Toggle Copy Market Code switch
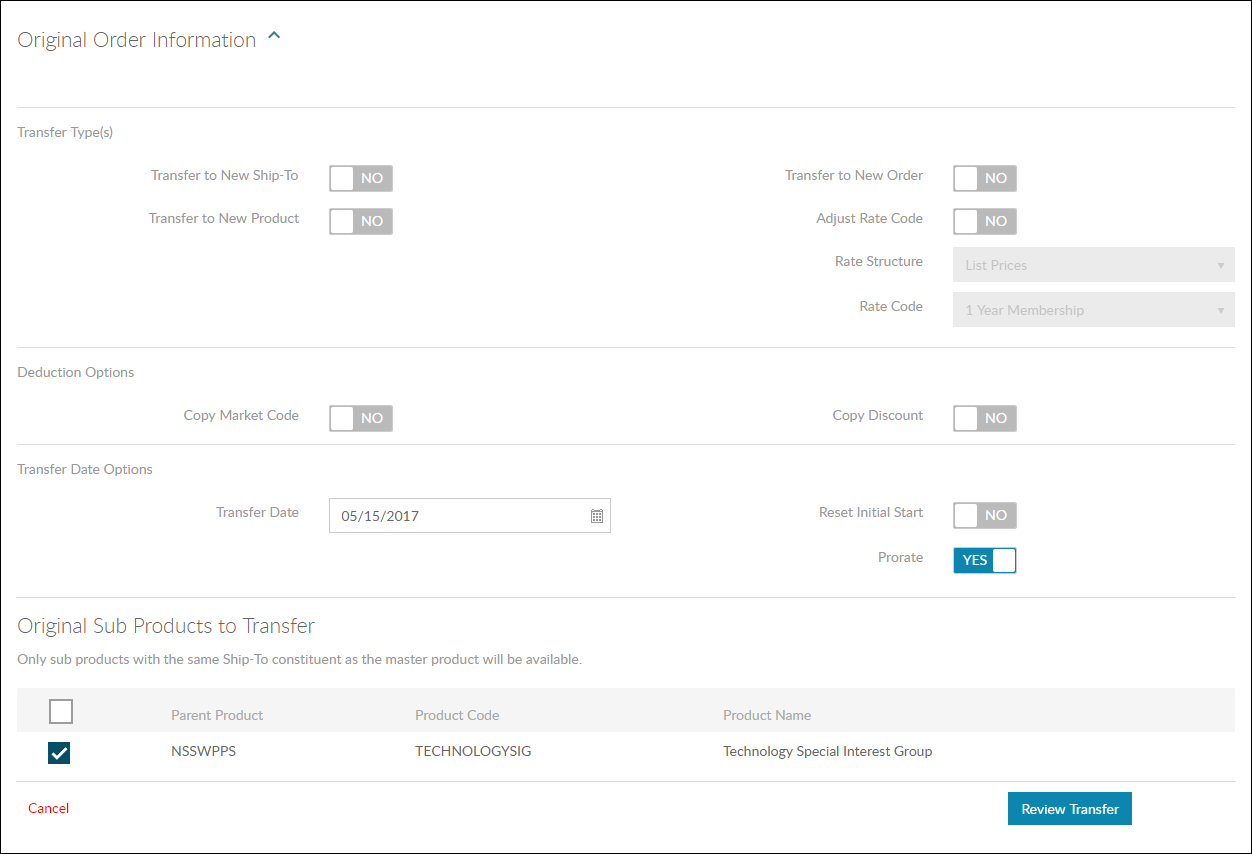 pos(361,418)
